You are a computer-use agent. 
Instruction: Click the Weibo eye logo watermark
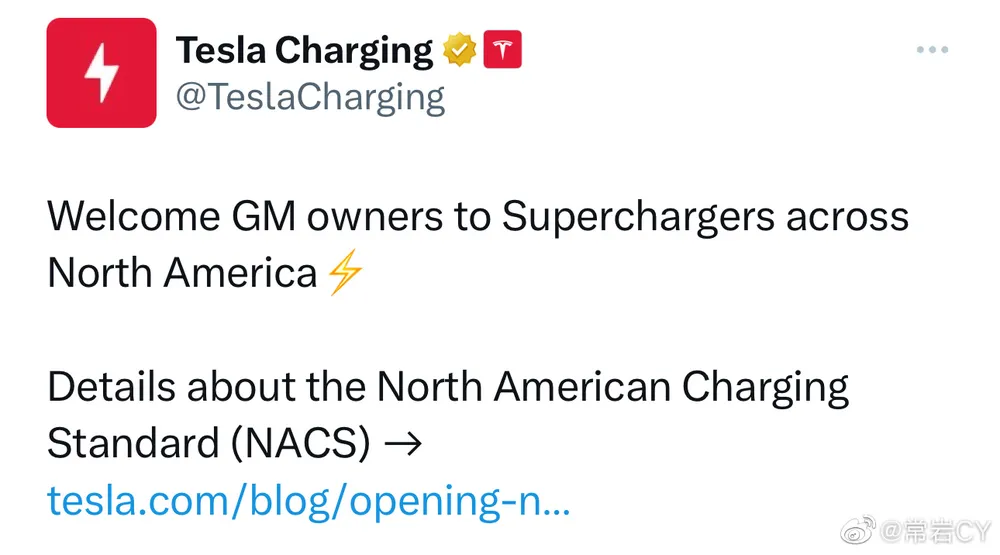858,531
